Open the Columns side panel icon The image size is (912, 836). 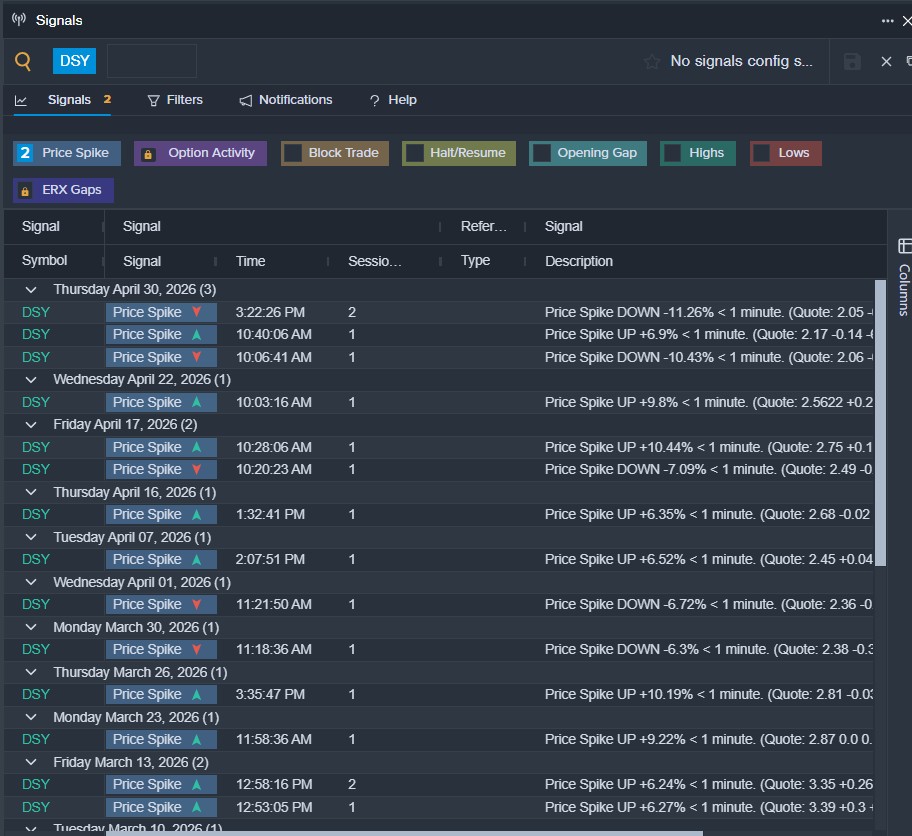pyautogui.click(x=904, y=246)
